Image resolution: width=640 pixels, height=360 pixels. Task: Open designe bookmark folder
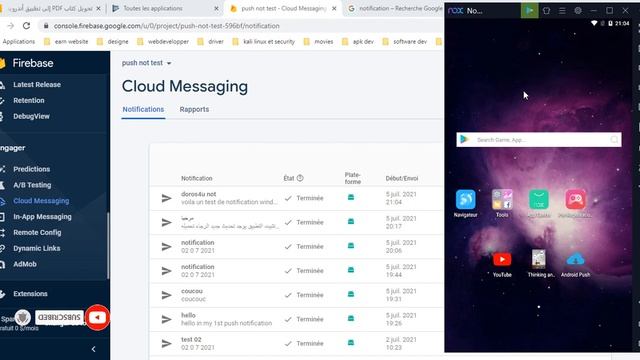coord(112,42)
